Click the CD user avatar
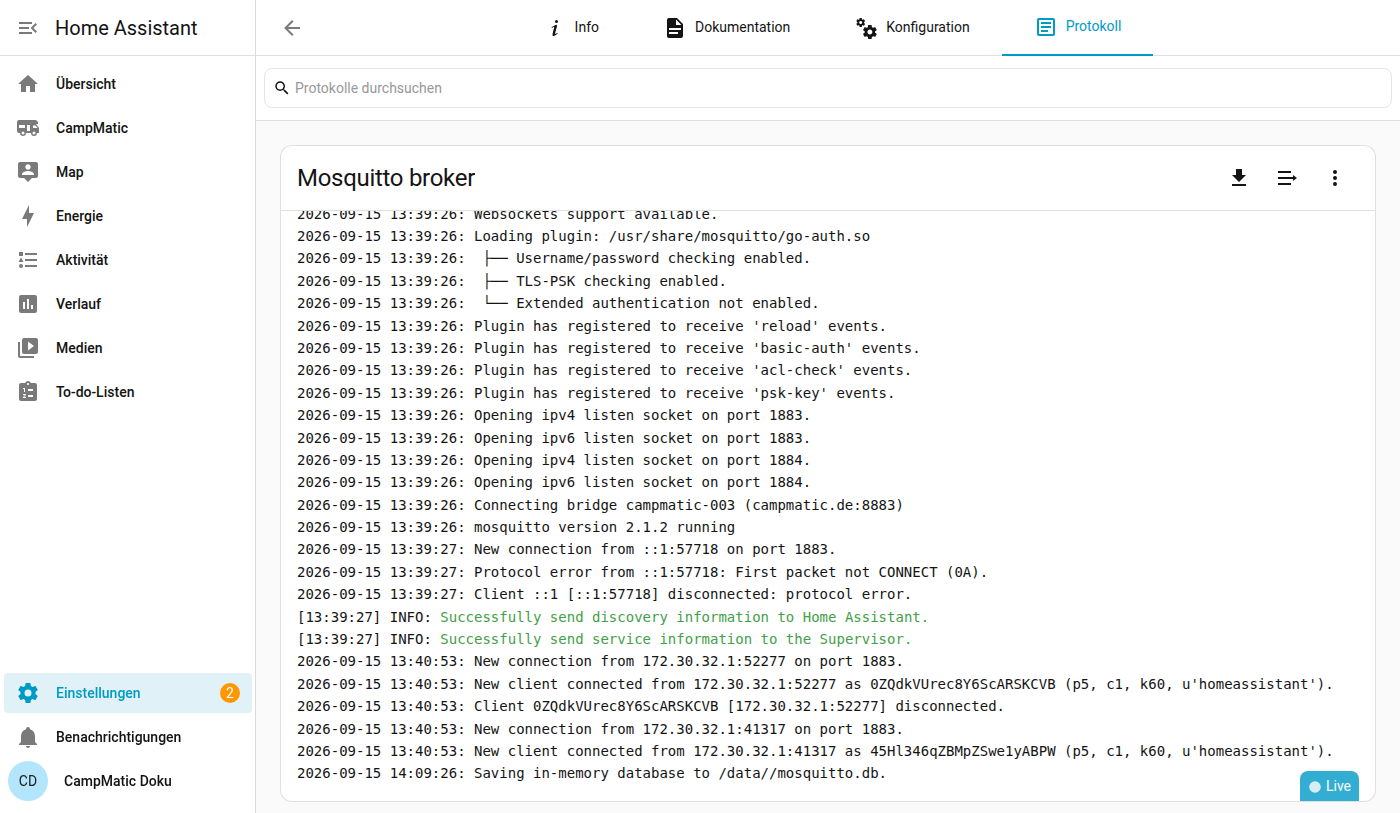The image size is (1400, 813). 28,781
